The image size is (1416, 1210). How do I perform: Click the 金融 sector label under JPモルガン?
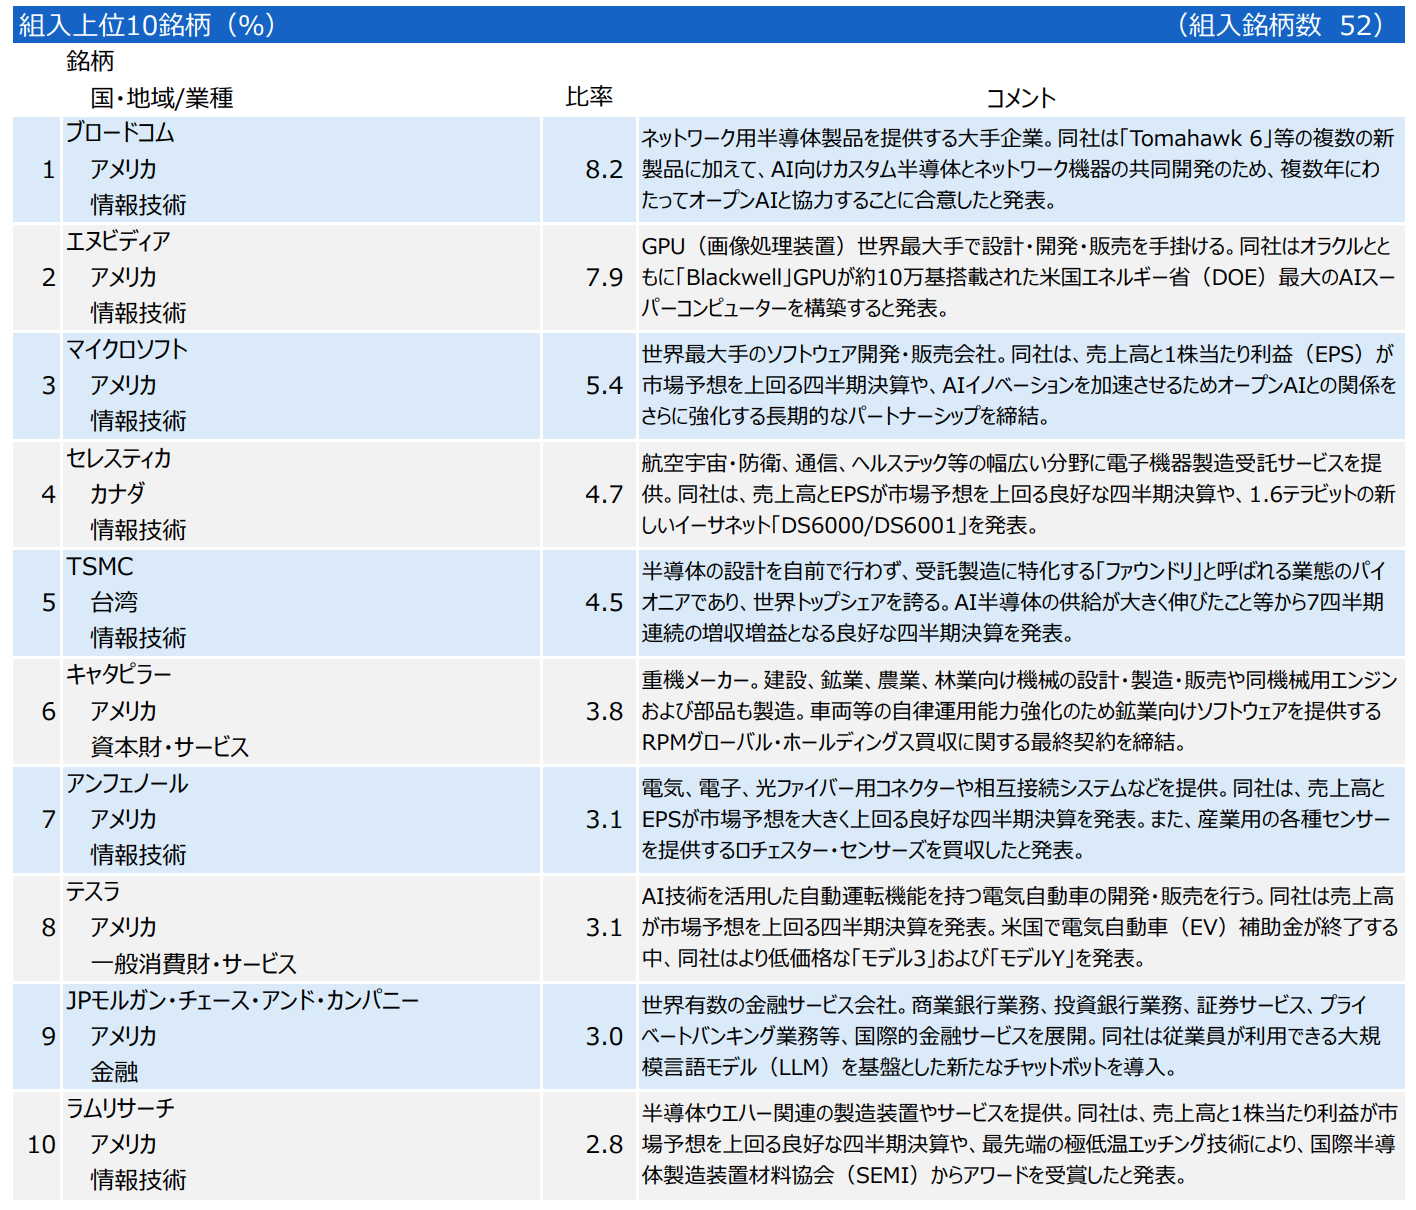(x=115, y=1071)
